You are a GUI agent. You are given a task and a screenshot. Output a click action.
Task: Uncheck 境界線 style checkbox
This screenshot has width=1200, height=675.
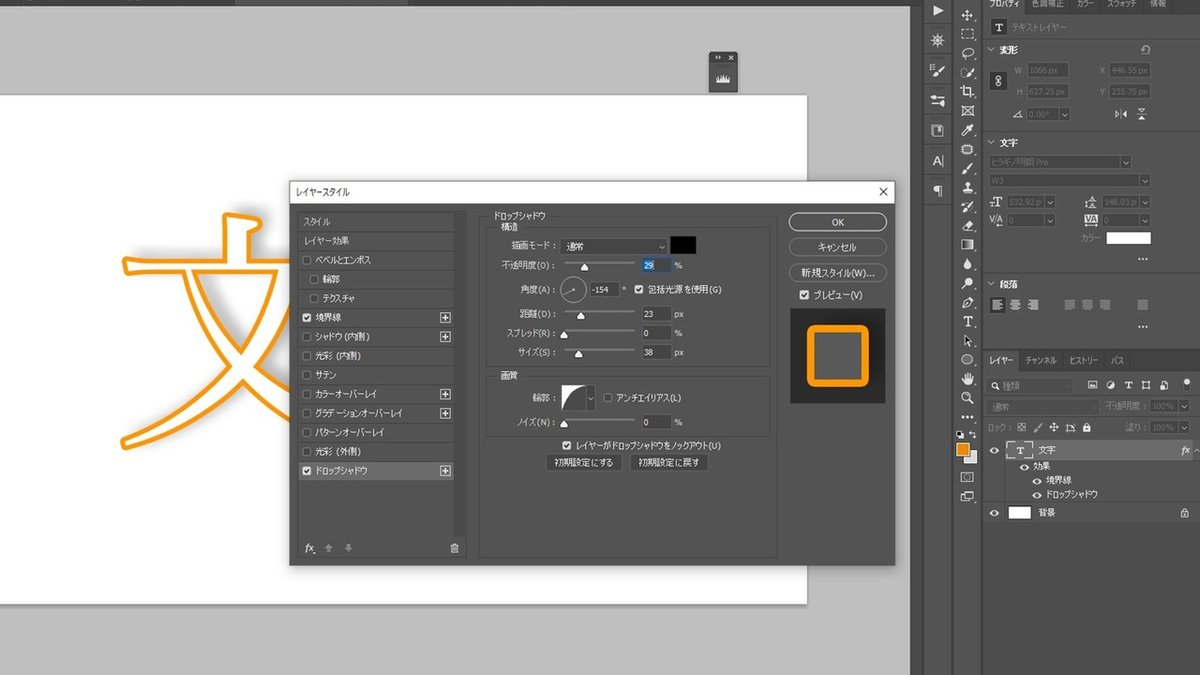coord(307,317)
